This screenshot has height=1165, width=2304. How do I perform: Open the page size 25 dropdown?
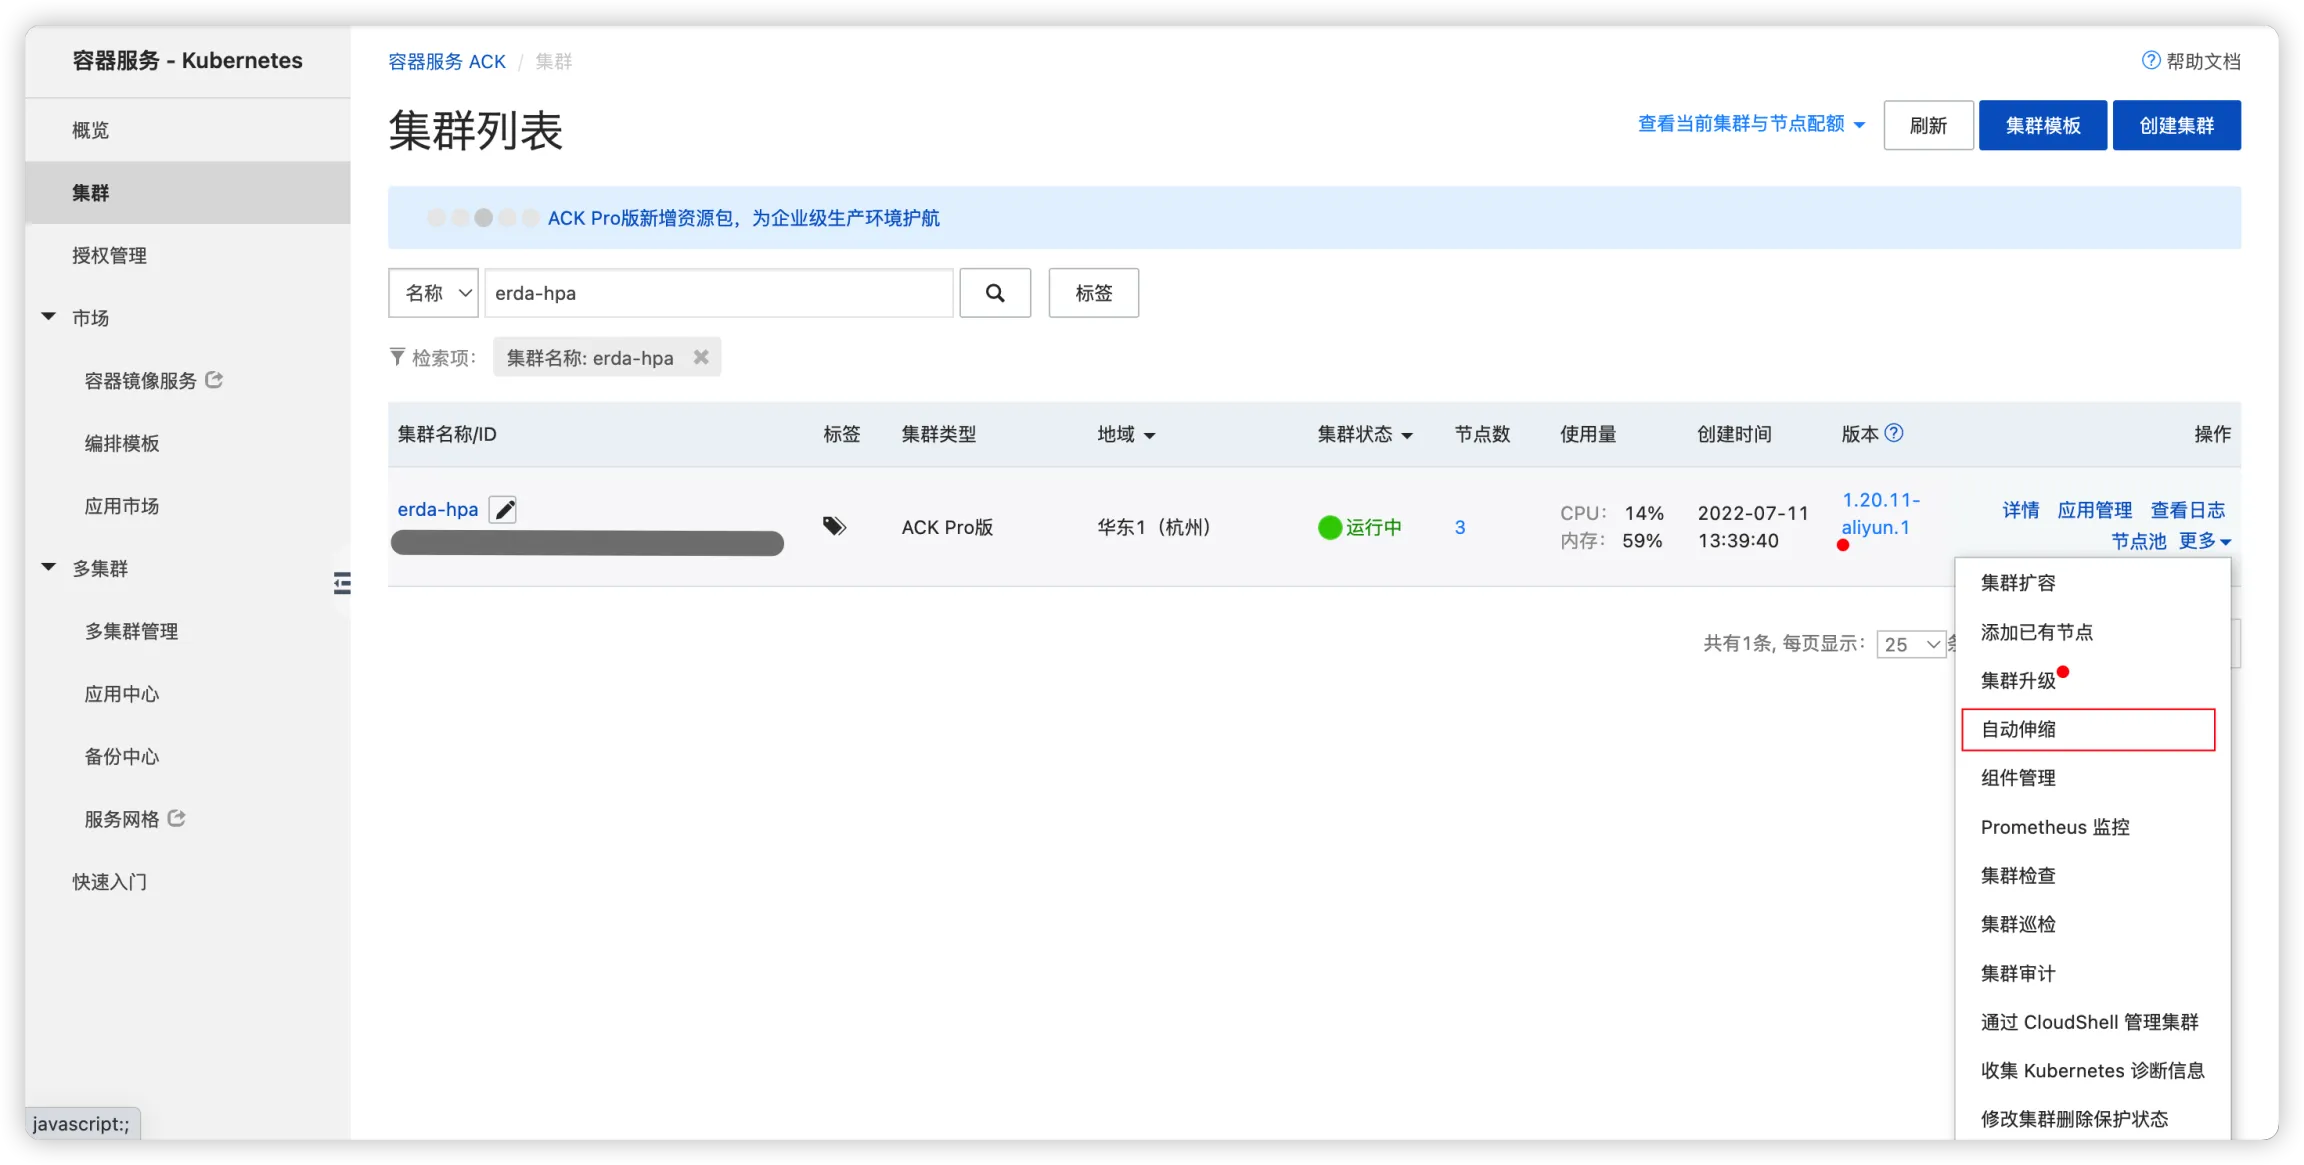point(1911,644)
